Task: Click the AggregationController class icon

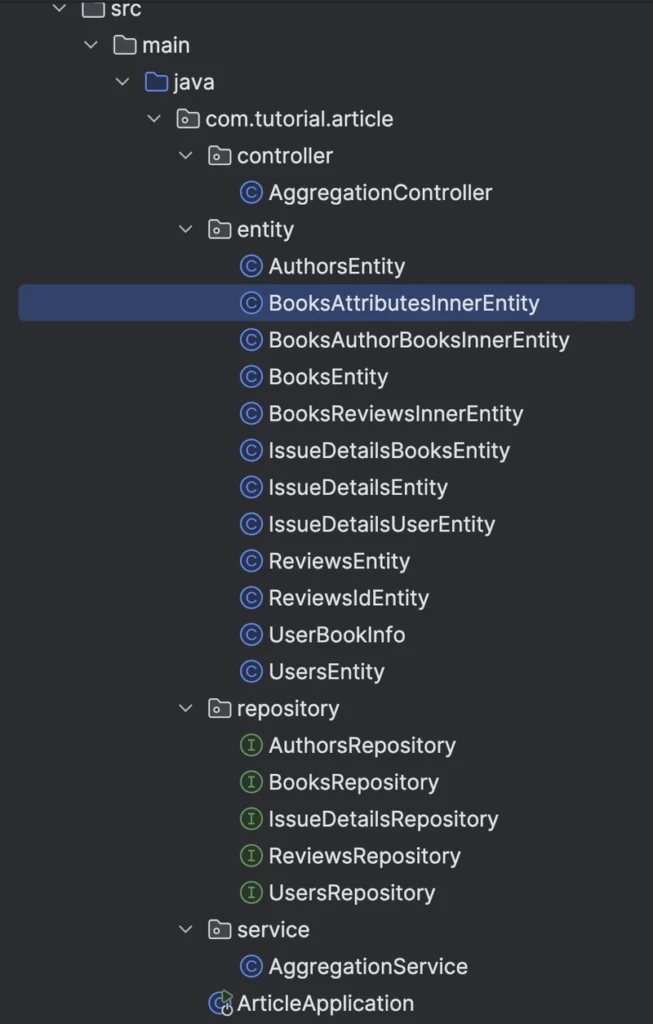Action: [252, 193]
